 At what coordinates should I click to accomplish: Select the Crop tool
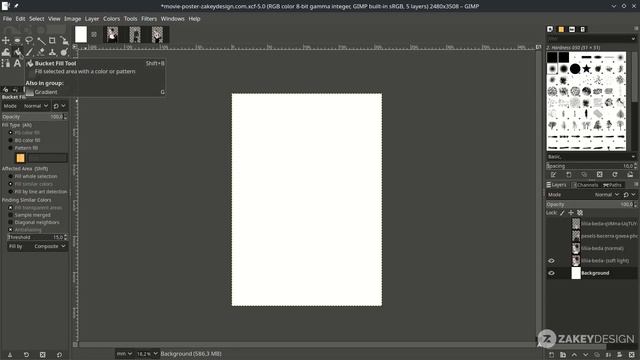(52, 40)
